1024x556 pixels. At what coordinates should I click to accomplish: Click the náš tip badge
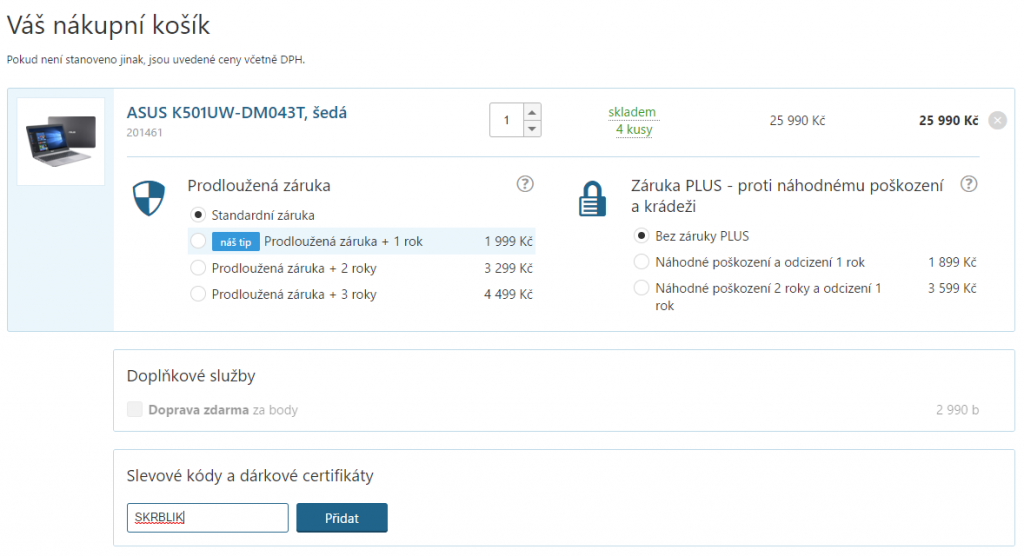236,242
